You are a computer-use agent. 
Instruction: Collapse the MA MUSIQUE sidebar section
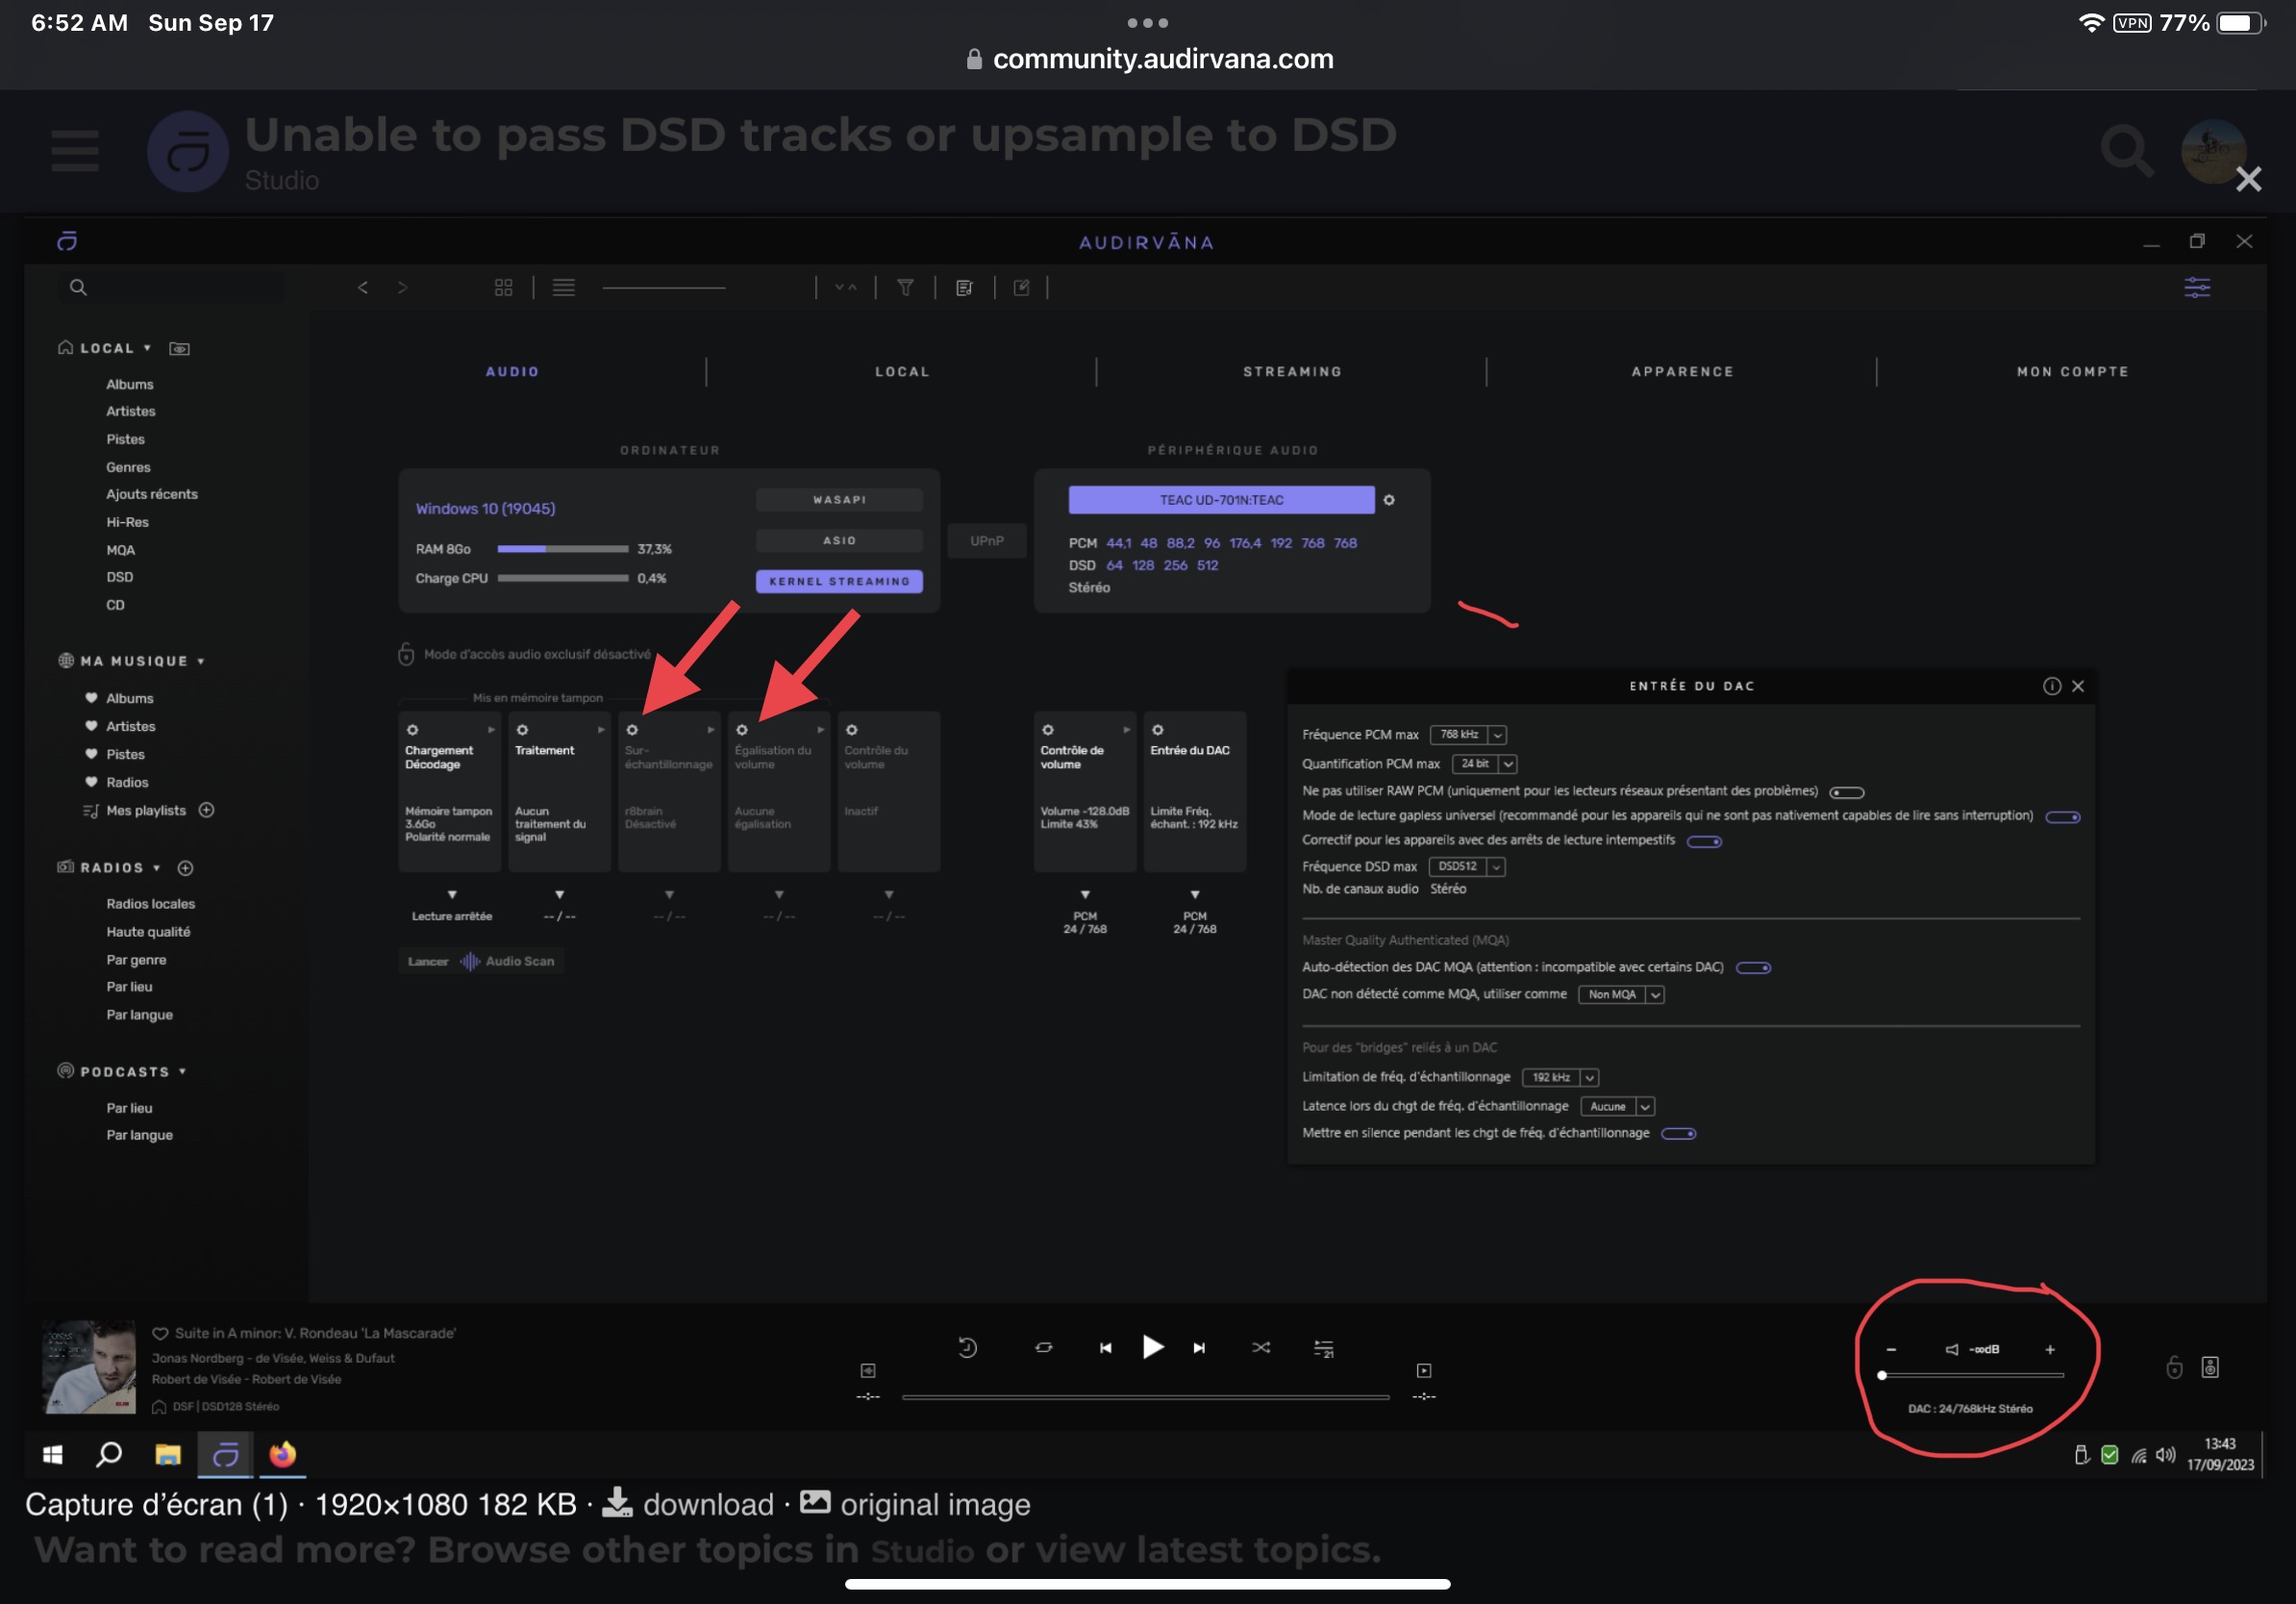pyautogui.click(x=201, y=661)
